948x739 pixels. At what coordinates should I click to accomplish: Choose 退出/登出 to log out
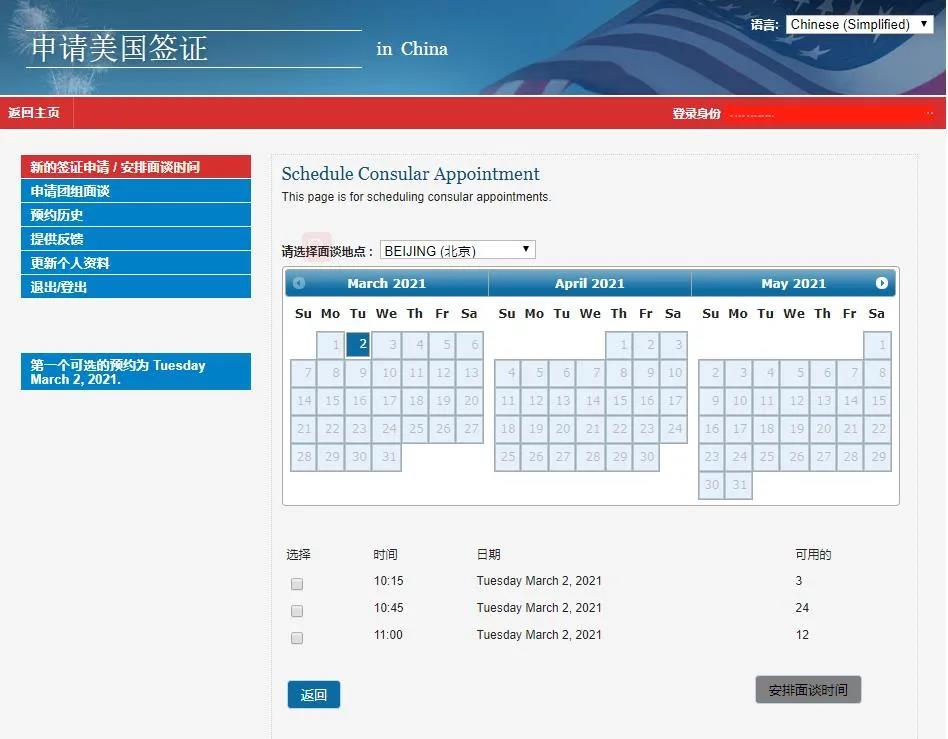(136, 287)
